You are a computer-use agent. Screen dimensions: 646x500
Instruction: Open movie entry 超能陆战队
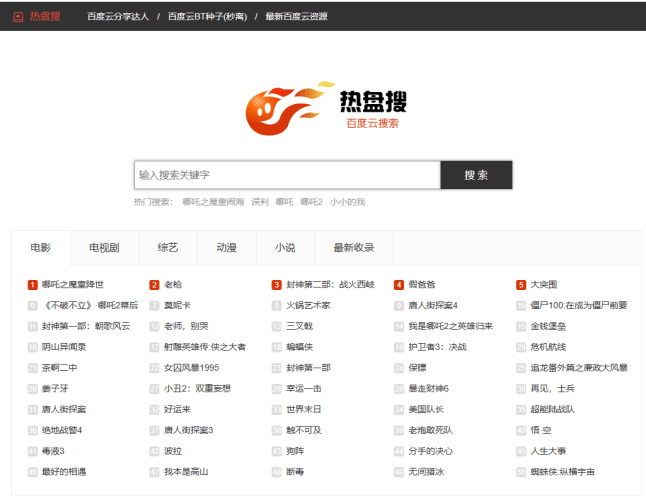552,409
